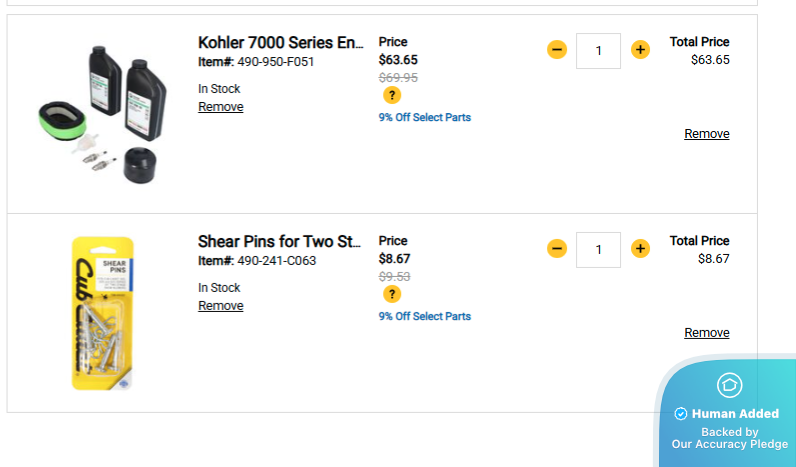This screenshot has height=467, width=796.
Task: Click Shear Pins quantity input field
Action: (598, 249)
